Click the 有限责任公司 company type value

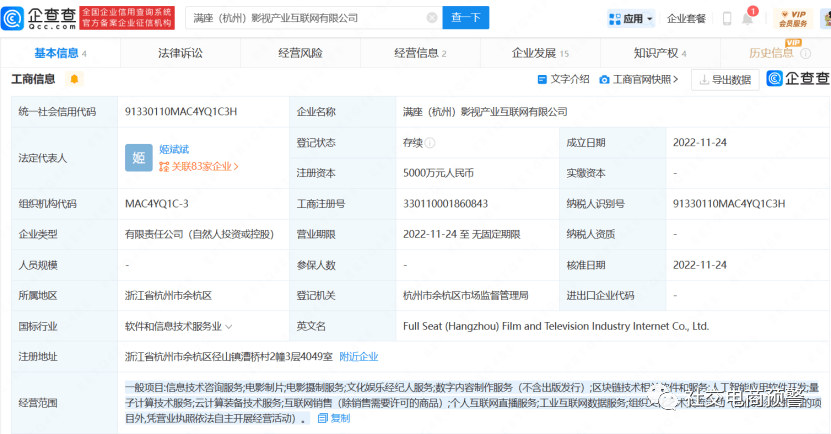coord(199,234)
